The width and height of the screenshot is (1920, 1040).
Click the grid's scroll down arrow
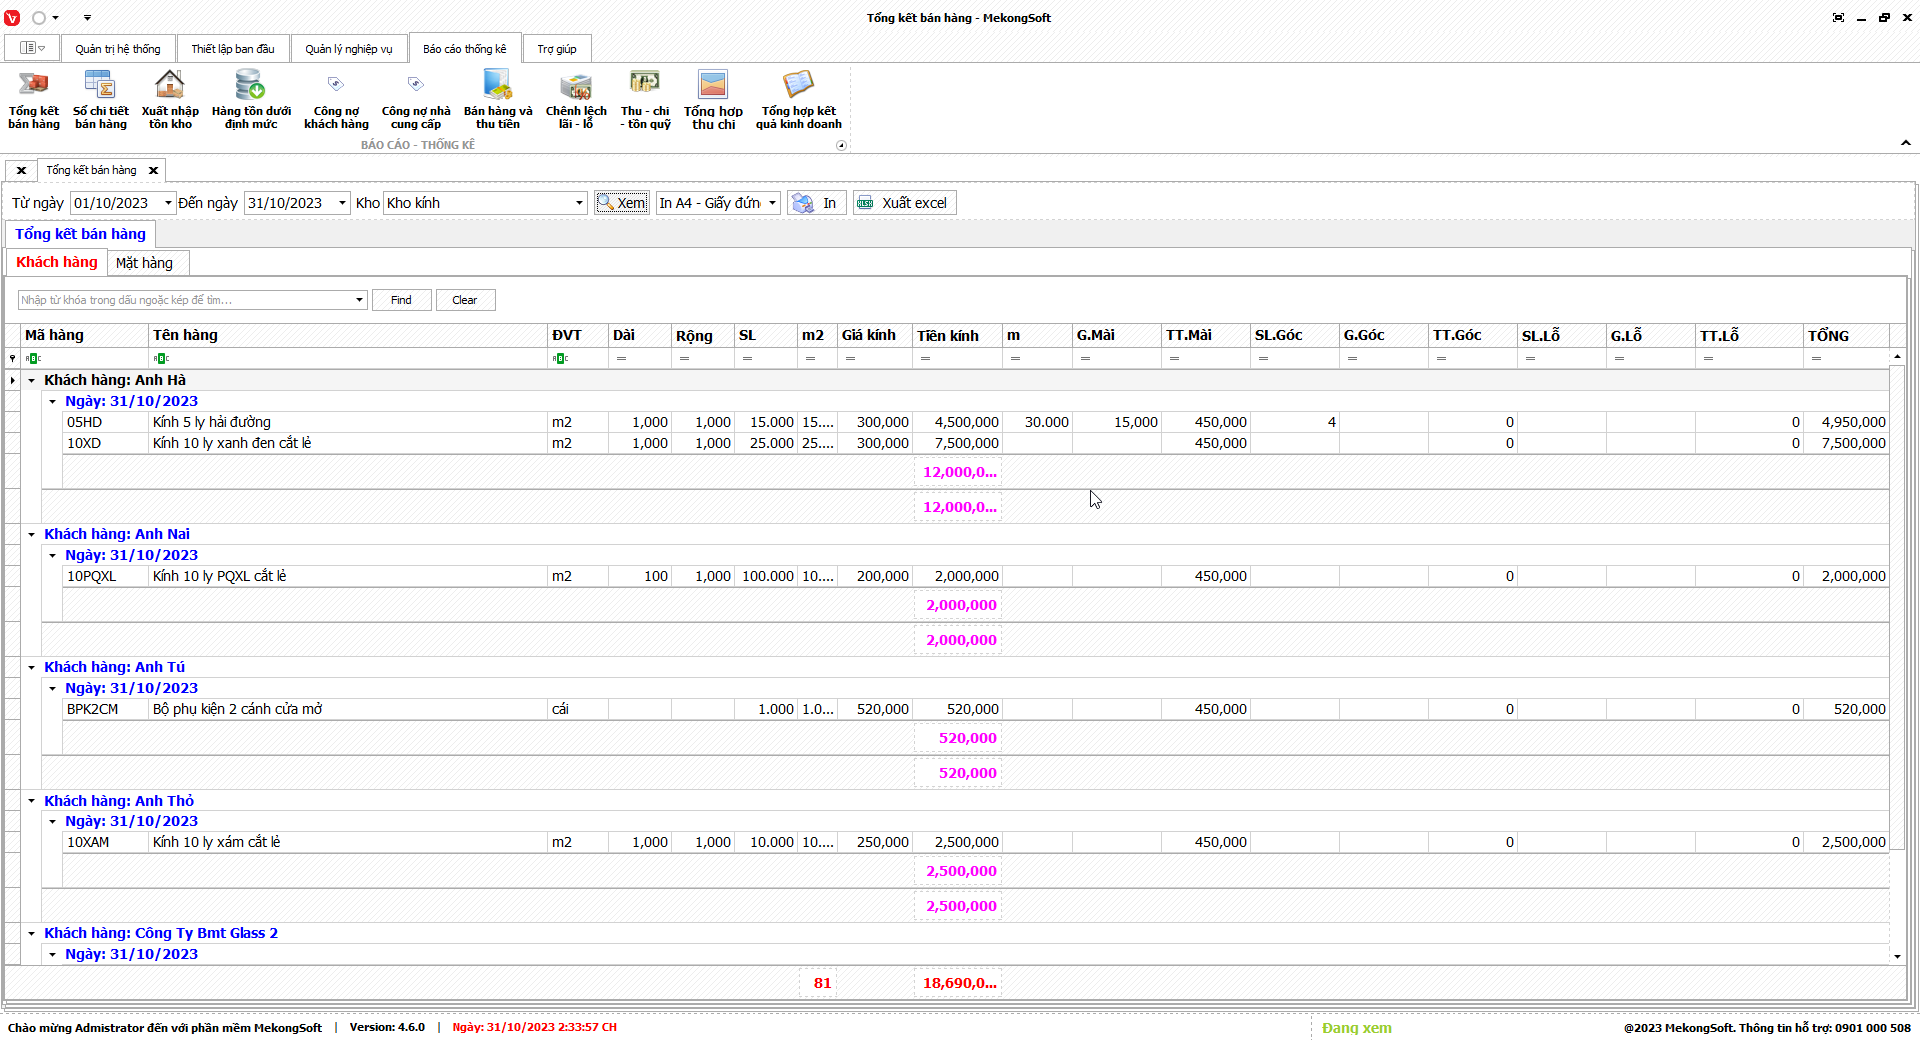tap(1897, 956)
